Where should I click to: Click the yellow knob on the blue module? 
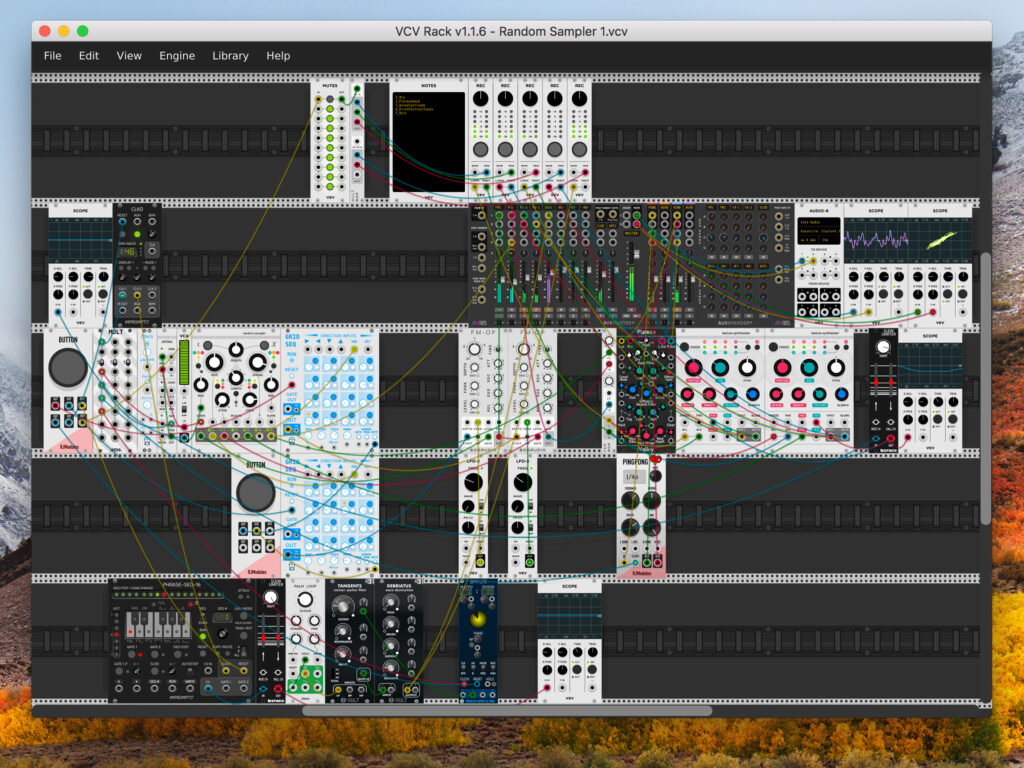478,620
